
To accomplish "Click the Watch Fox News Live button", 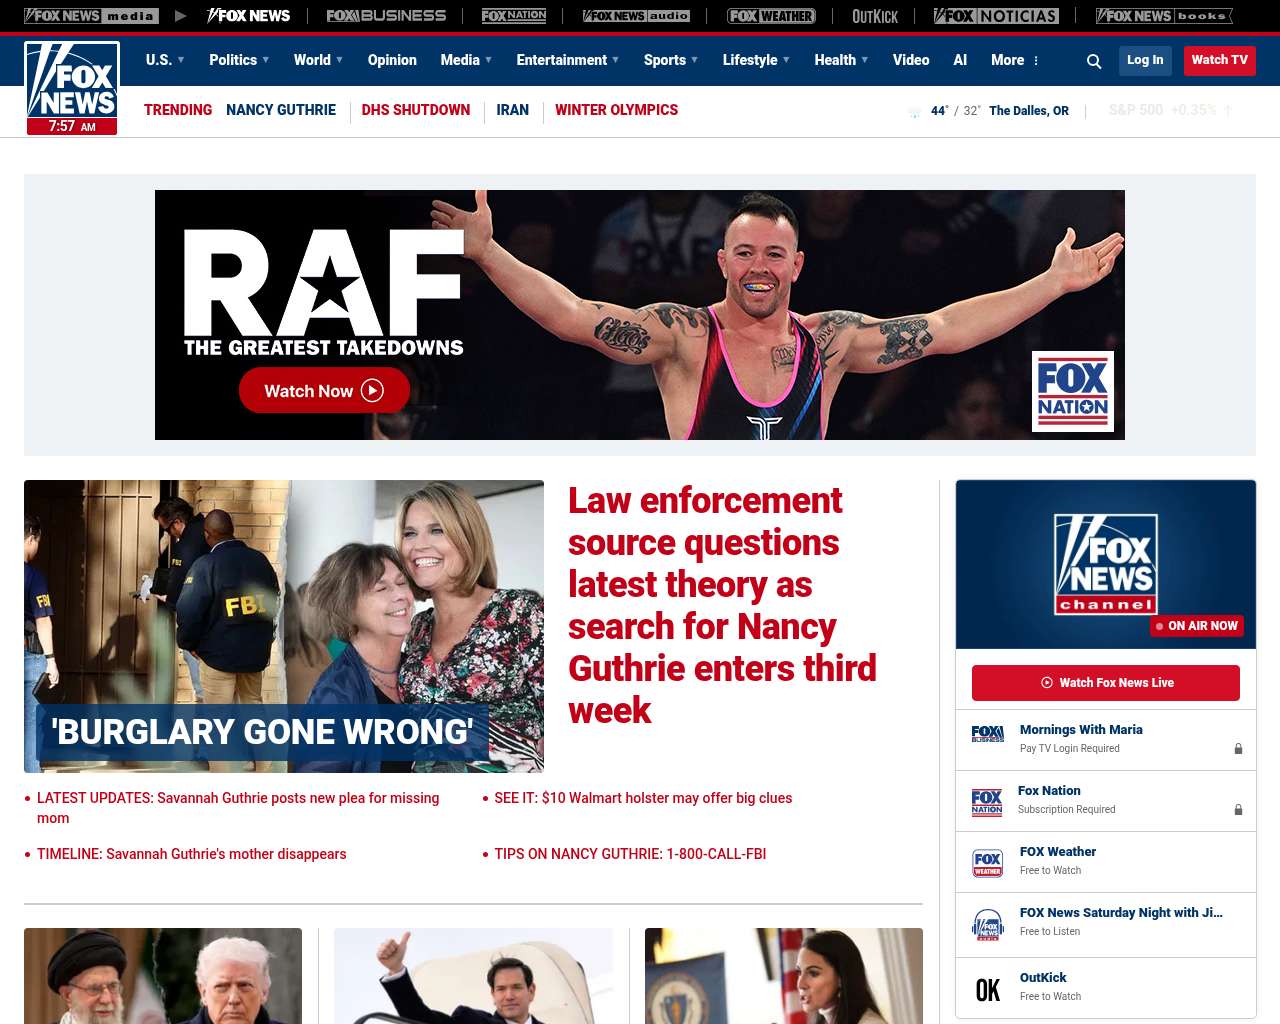I will tap(1106, 683).
